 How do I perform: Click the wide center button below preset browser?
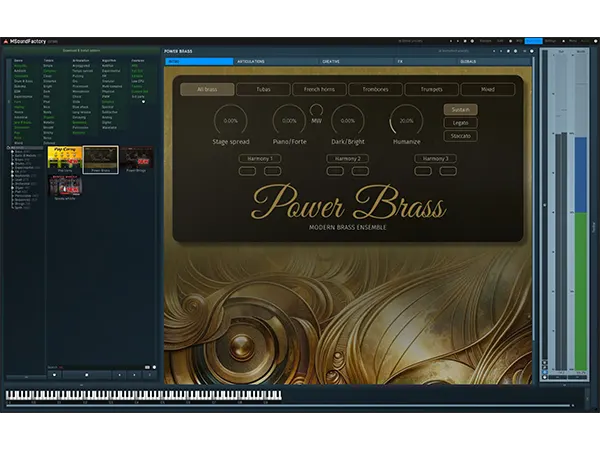pyautogui.click(x=87, y=375)
